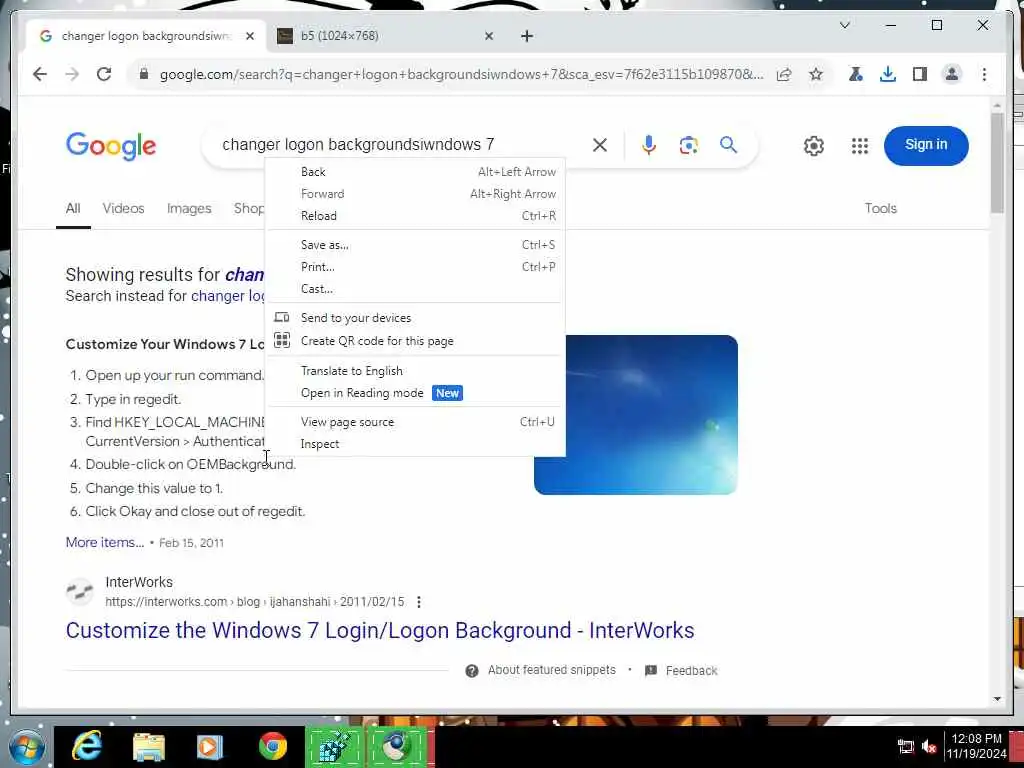Select Print... from context menu

[x=415, y=266]
